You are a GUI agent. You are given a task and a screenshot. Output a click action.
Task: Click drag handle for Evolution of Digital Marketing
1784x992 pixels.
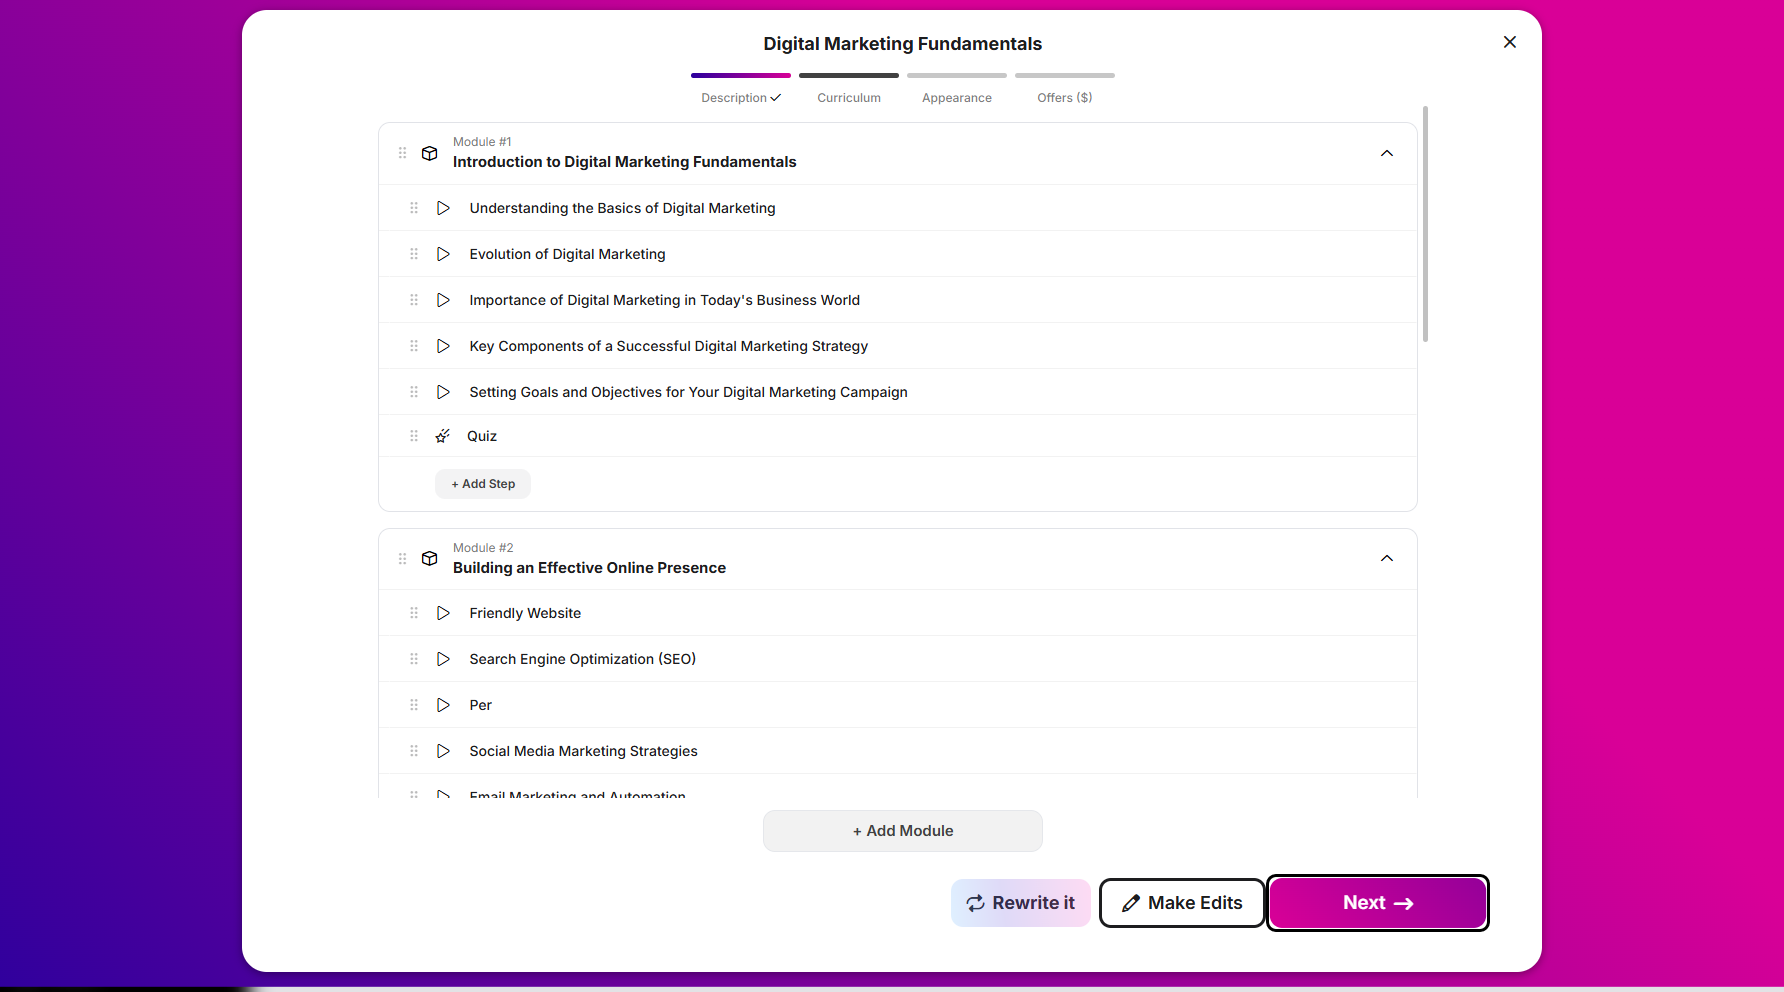pos(414,254)
